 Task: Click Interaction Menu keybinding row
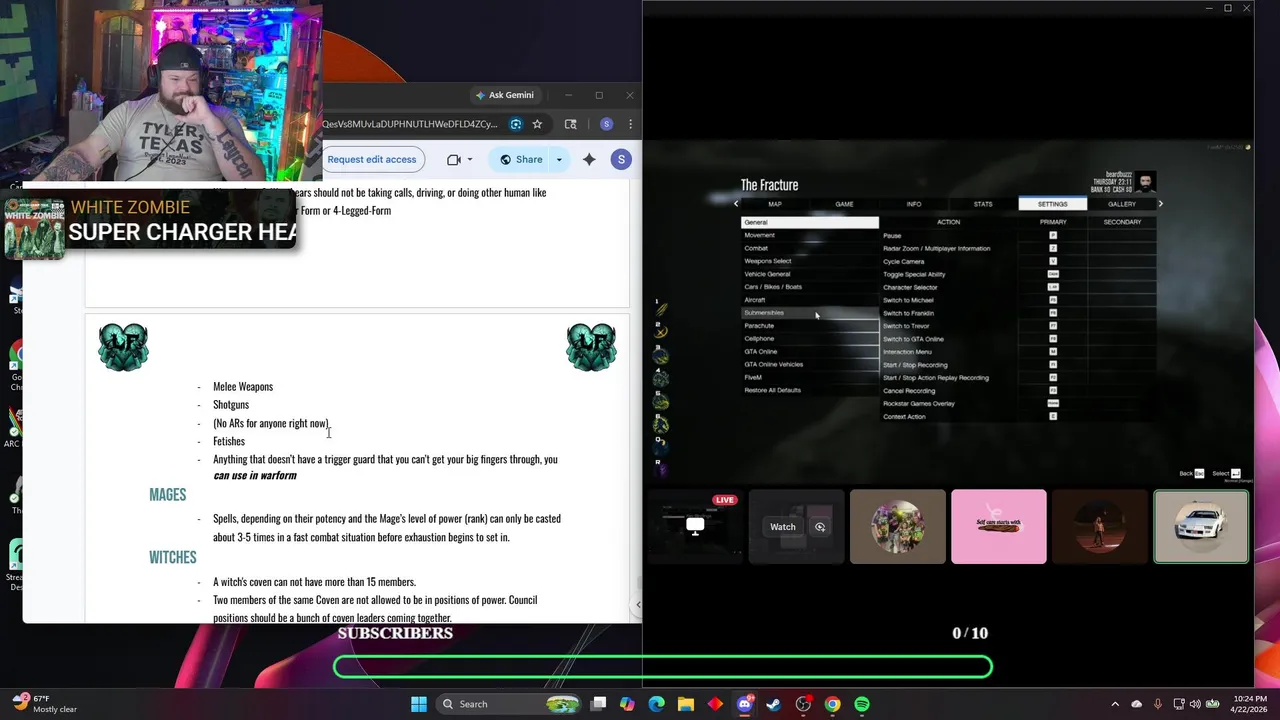pyautogui.click(x=1018, y=352)
